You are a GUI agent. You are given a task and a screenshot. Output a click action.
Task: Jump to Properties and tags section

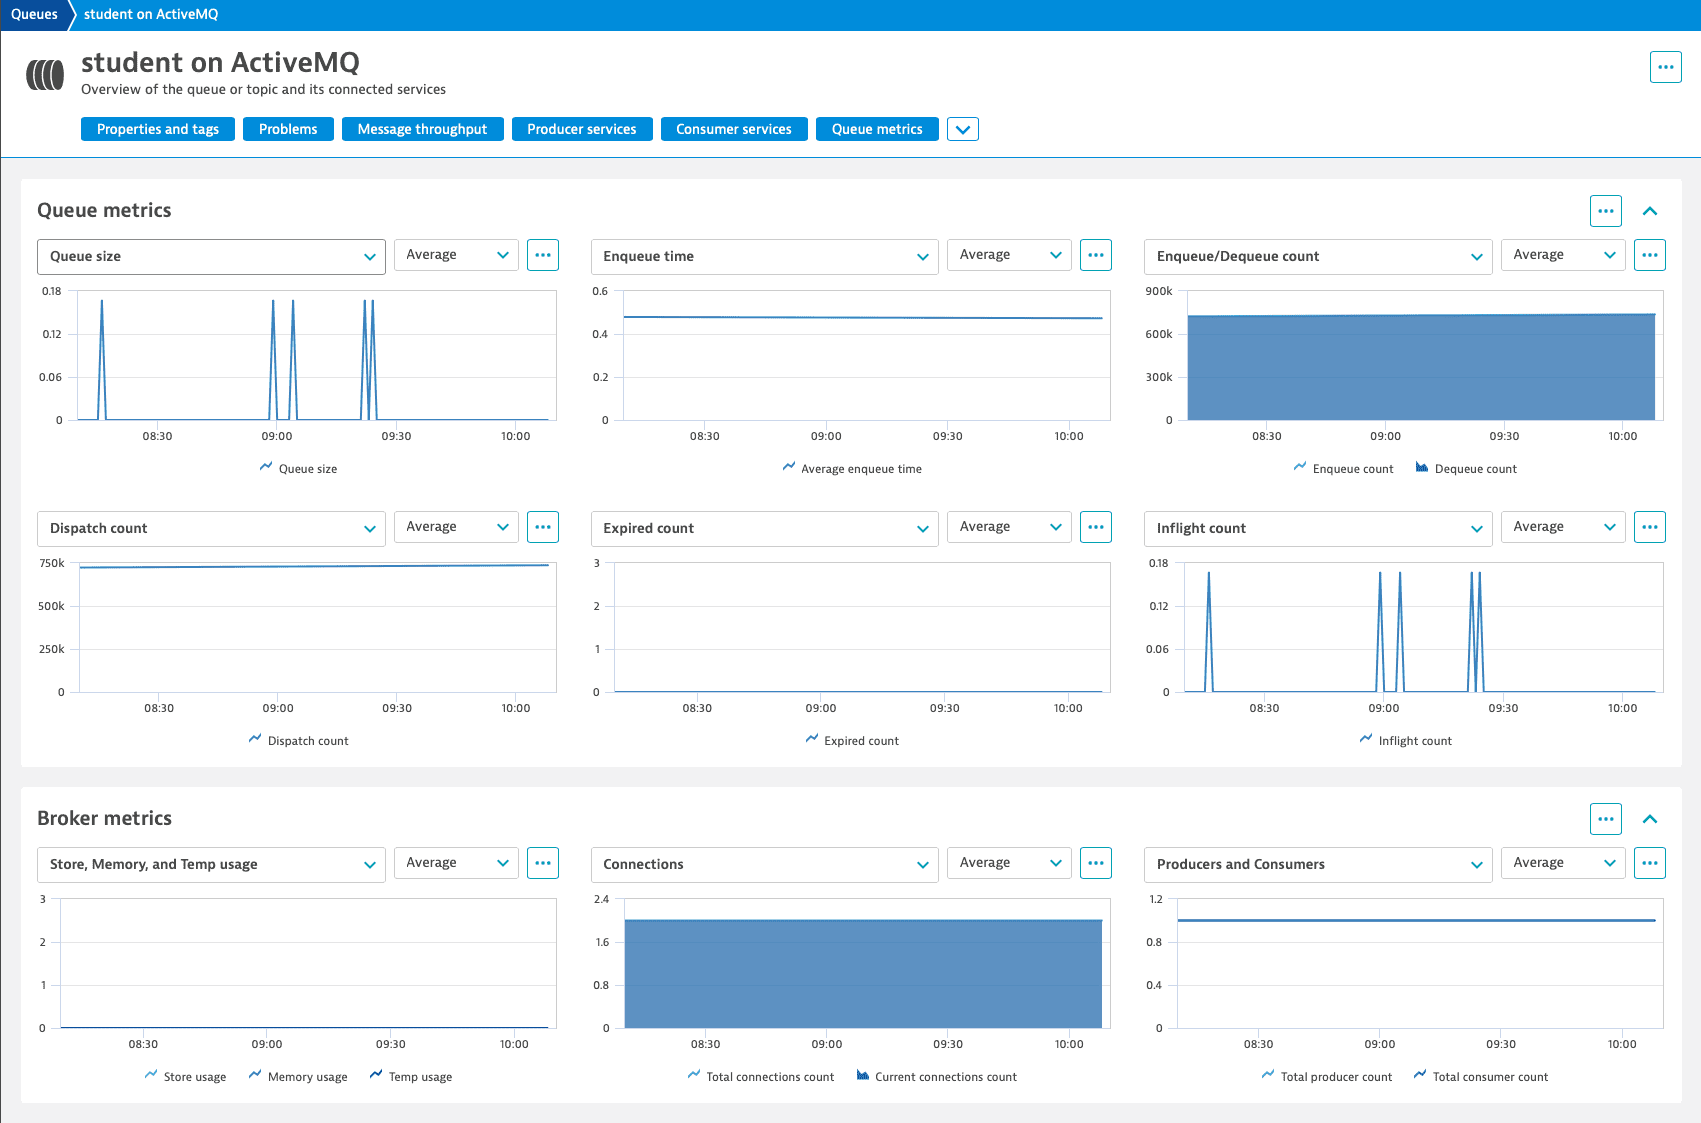158,129
